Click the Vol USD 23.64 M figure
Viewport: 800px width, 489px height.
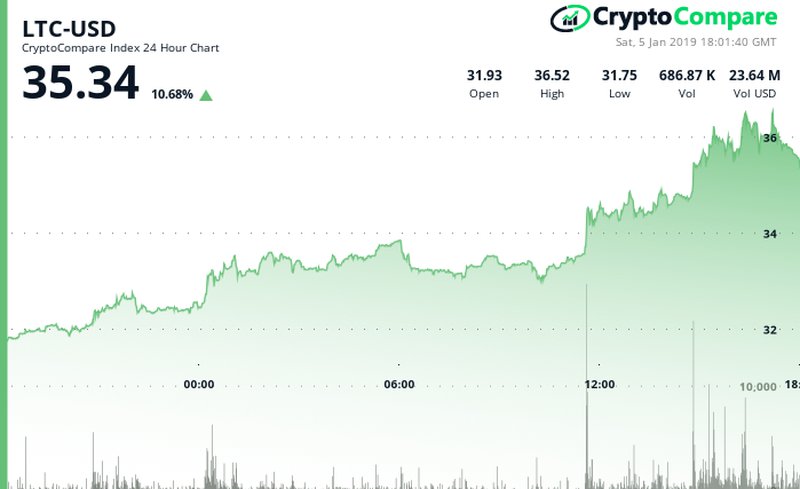[x=754, y=75]
